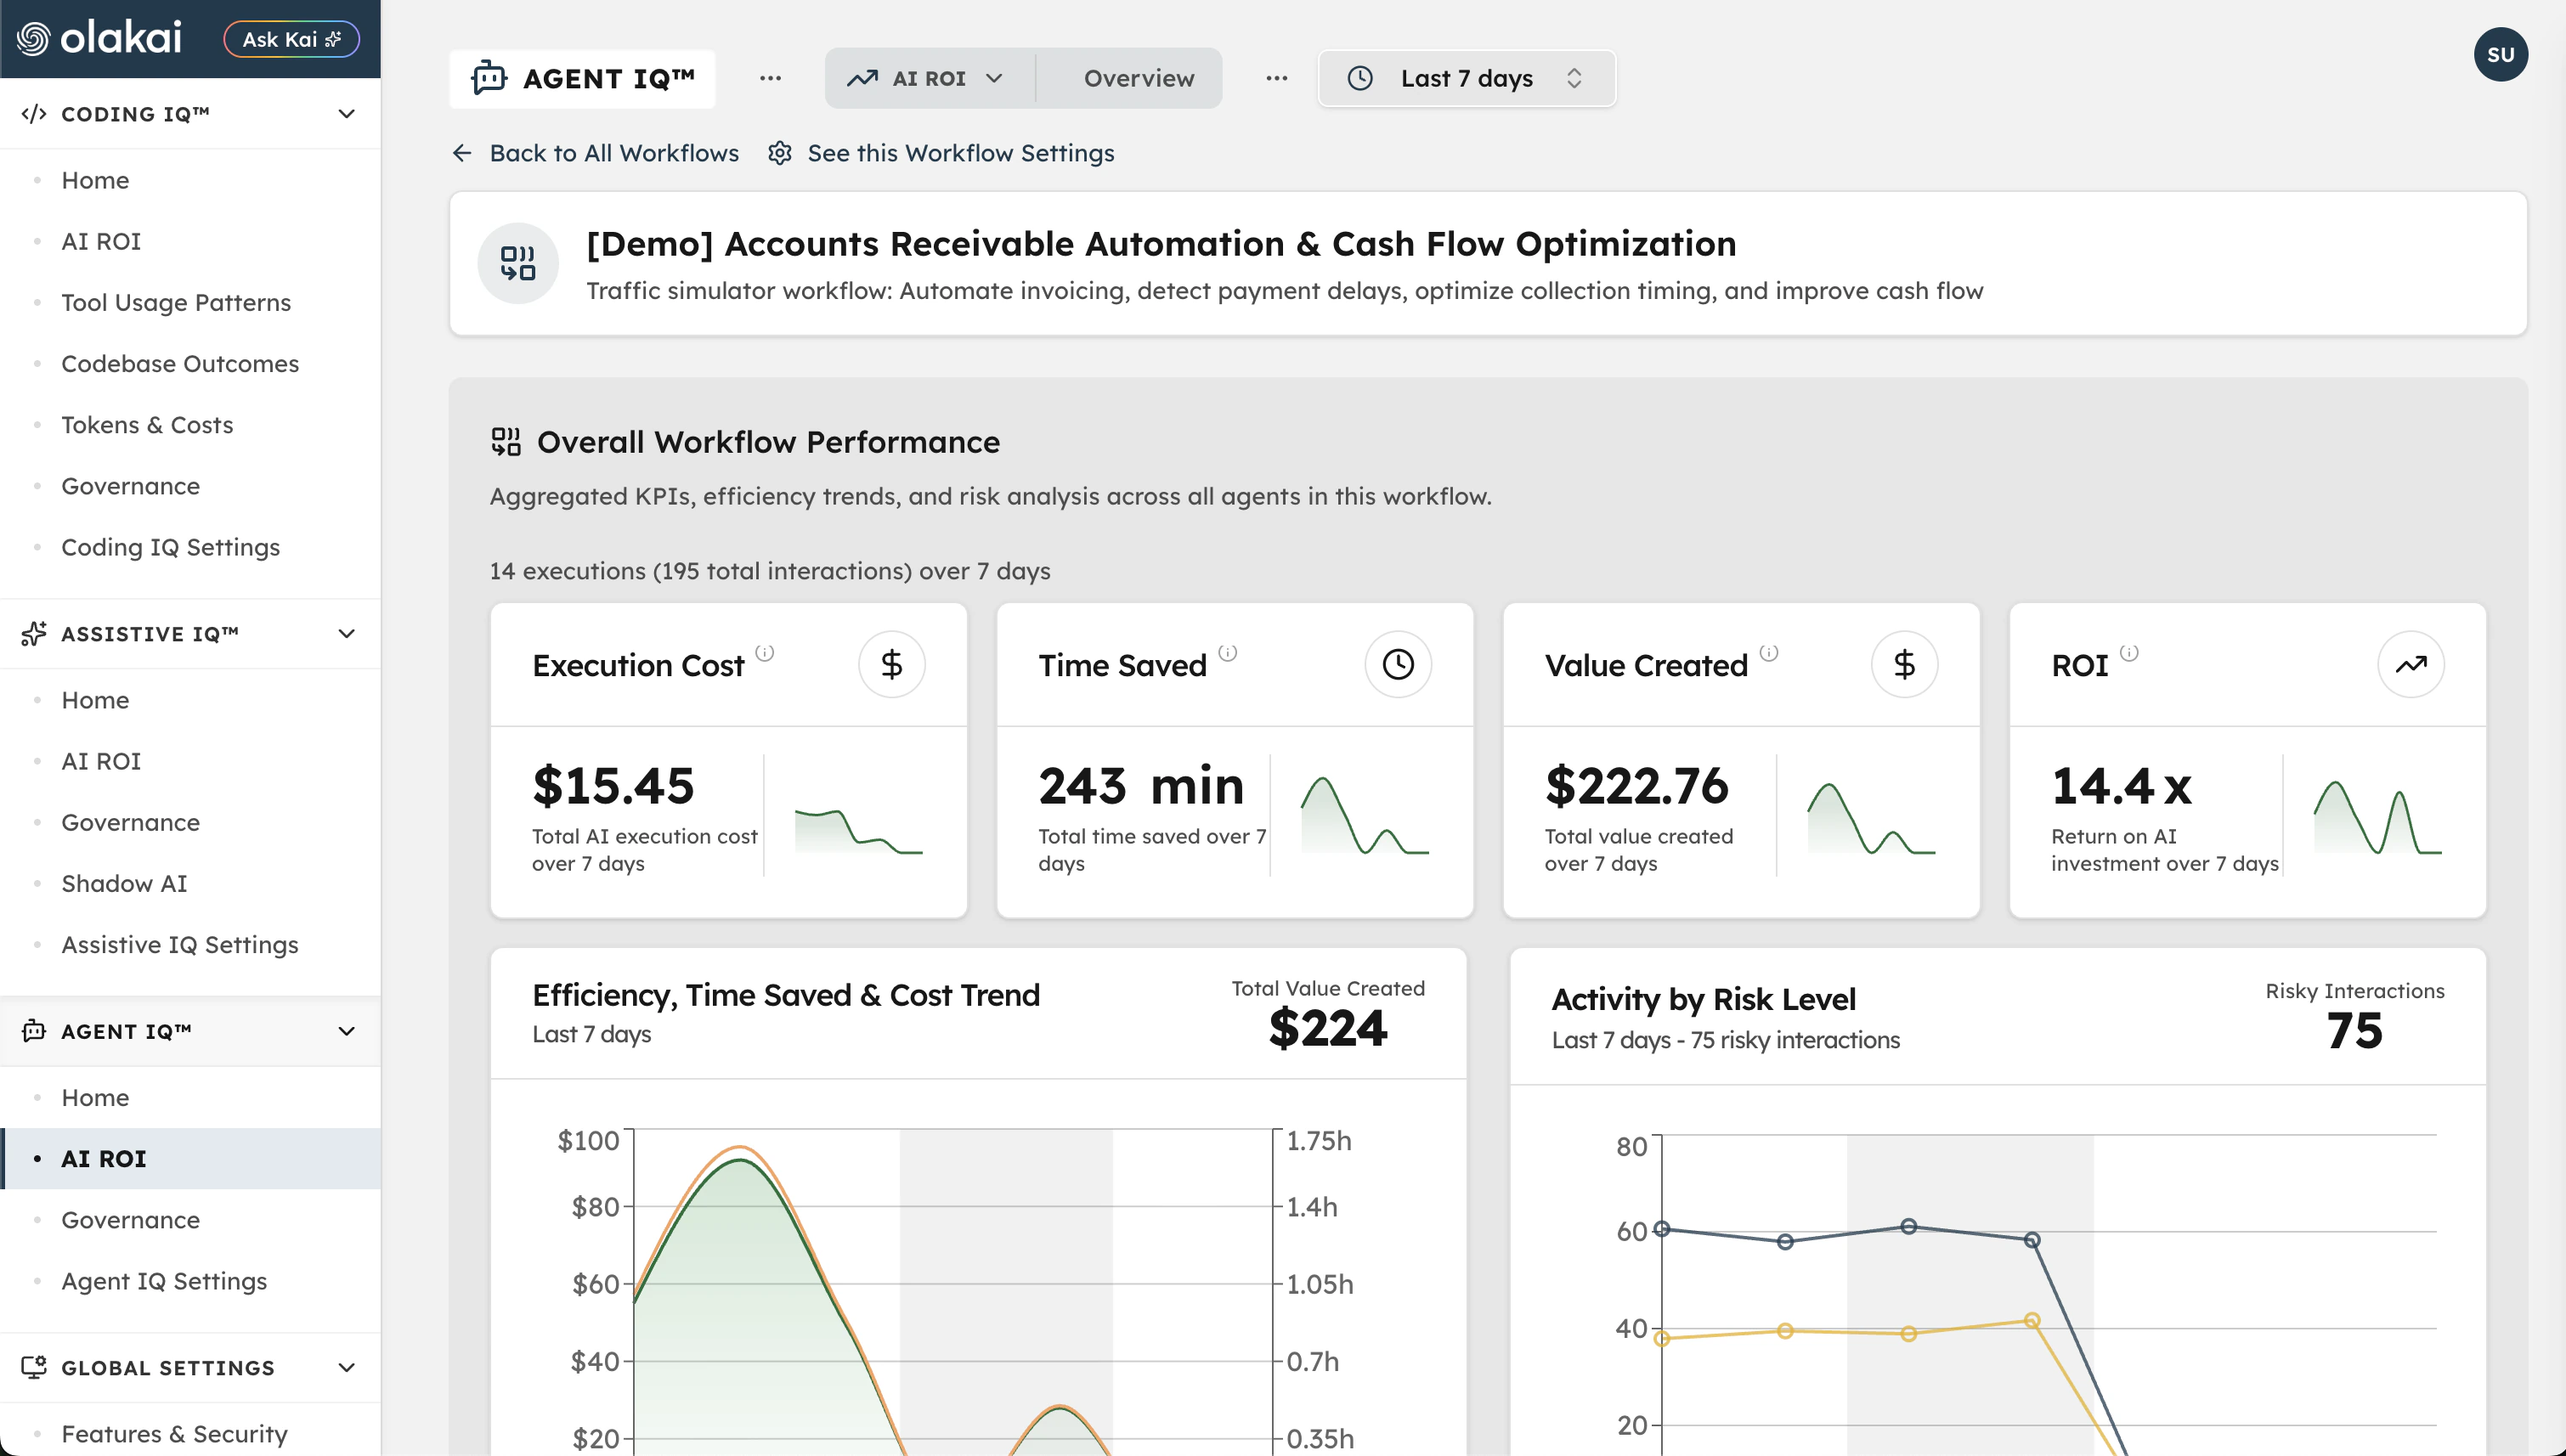The height and width of the screenshot is (1456, 2566).
Task: Click the Execution Cost dollar icon
Action: (x=891, y=665)
